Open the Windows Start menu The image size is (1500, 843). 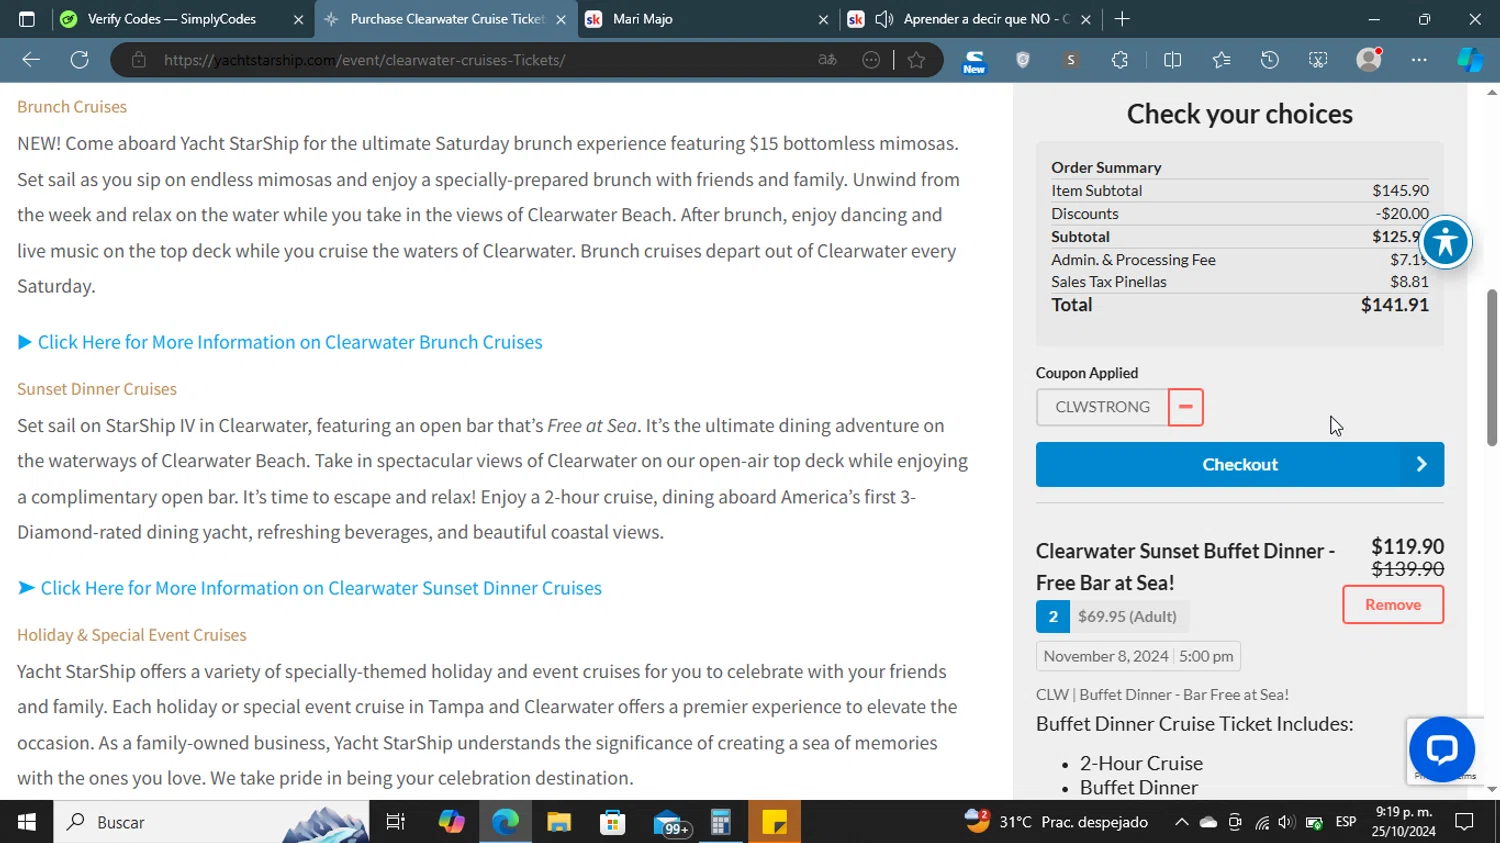pos(27,822)
